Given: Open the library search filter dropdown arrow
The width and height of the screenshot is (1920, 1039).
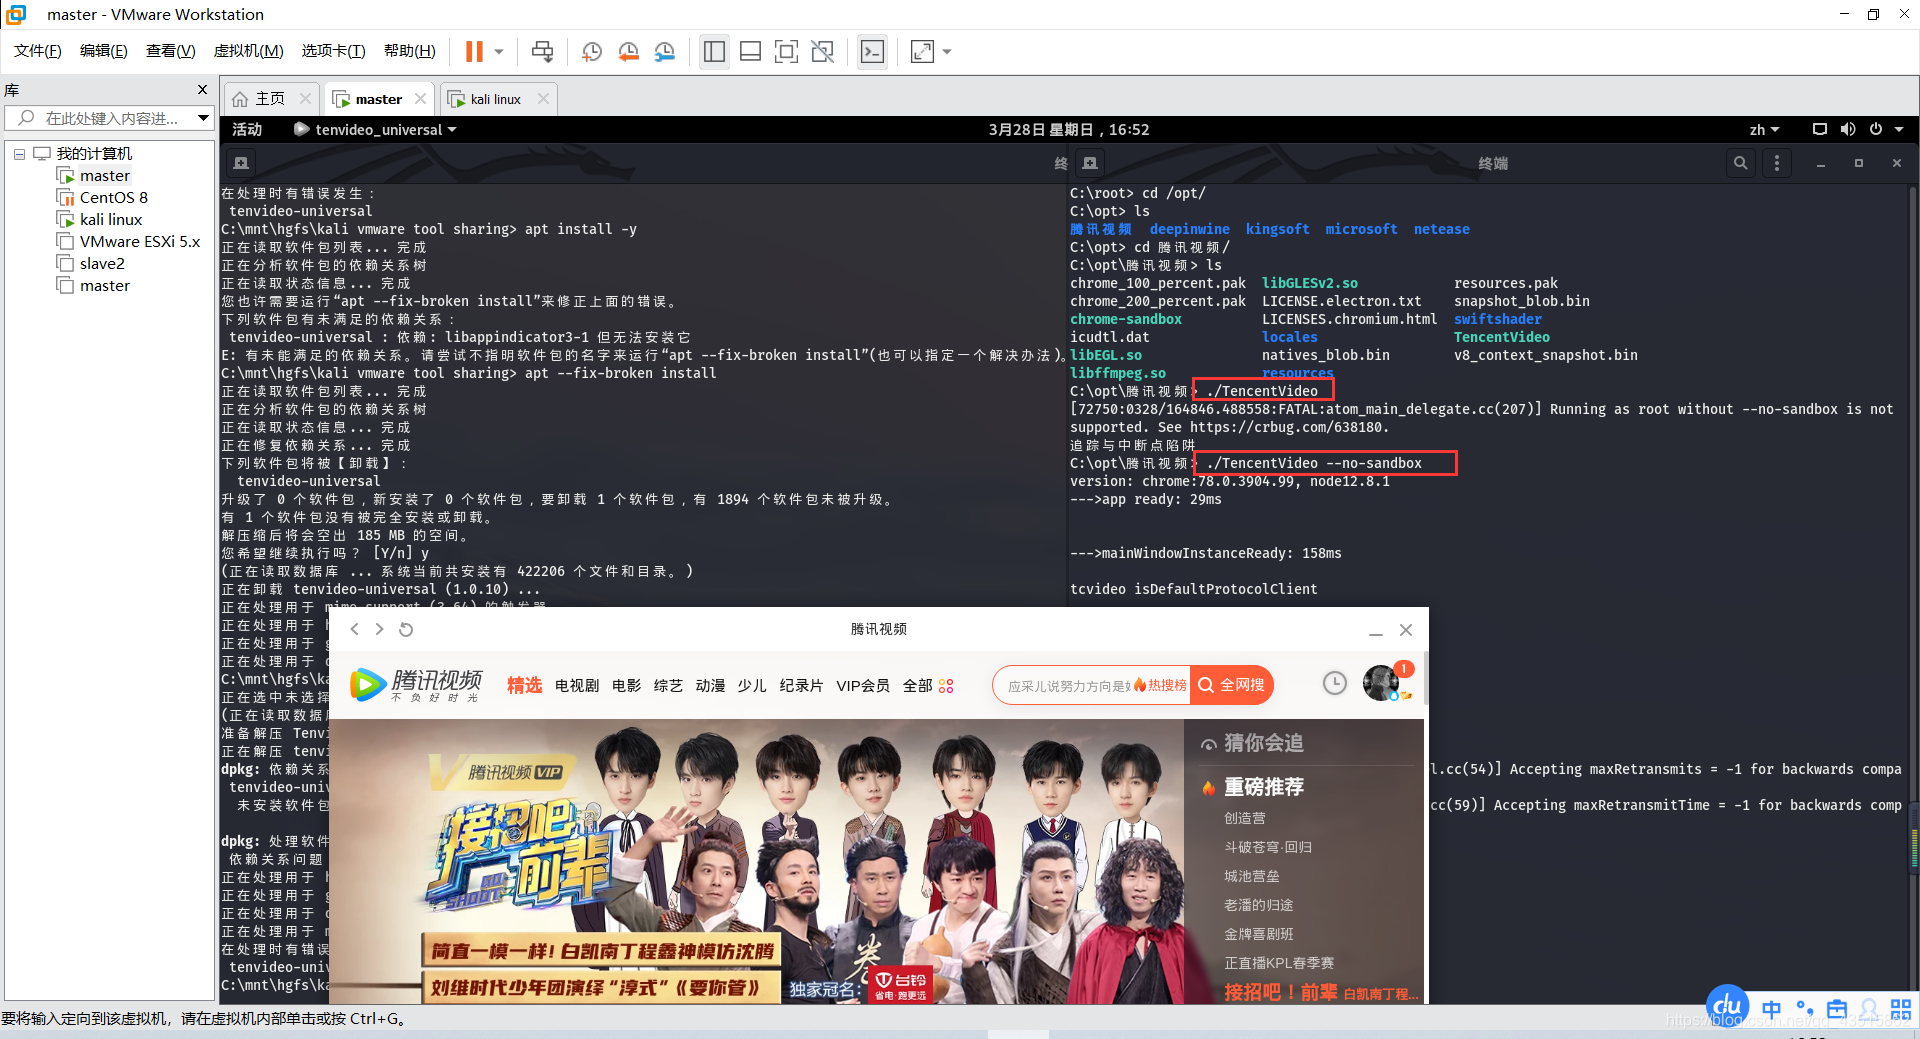Looking at the screenshot, I should click(204, 118).
